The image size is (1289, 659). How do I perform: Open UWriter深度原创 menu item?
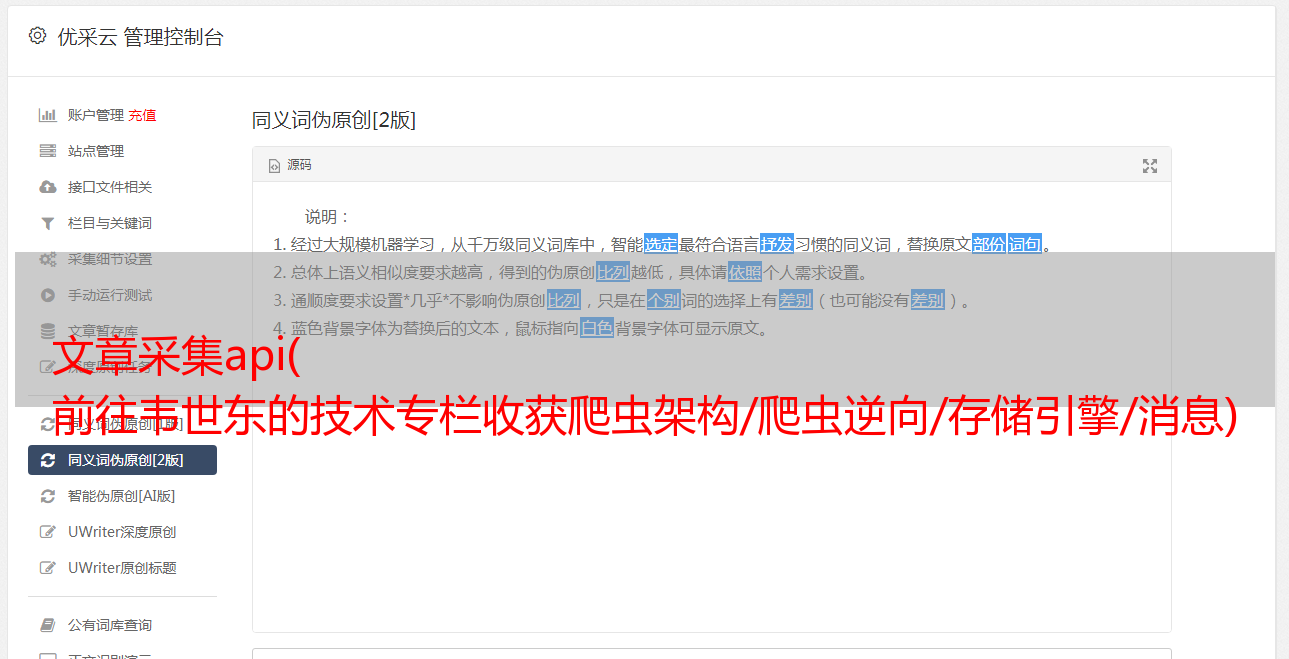coord(122,532)
